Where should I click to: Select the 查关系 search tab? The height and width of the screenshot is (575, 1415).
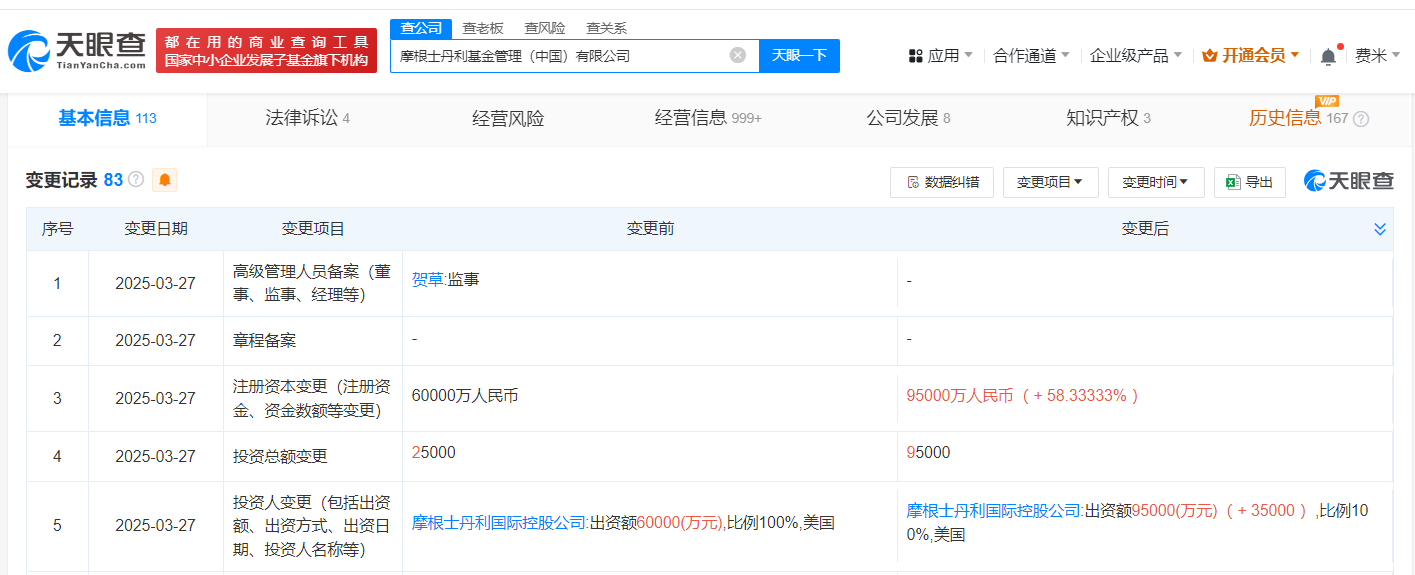pos(607,28)
